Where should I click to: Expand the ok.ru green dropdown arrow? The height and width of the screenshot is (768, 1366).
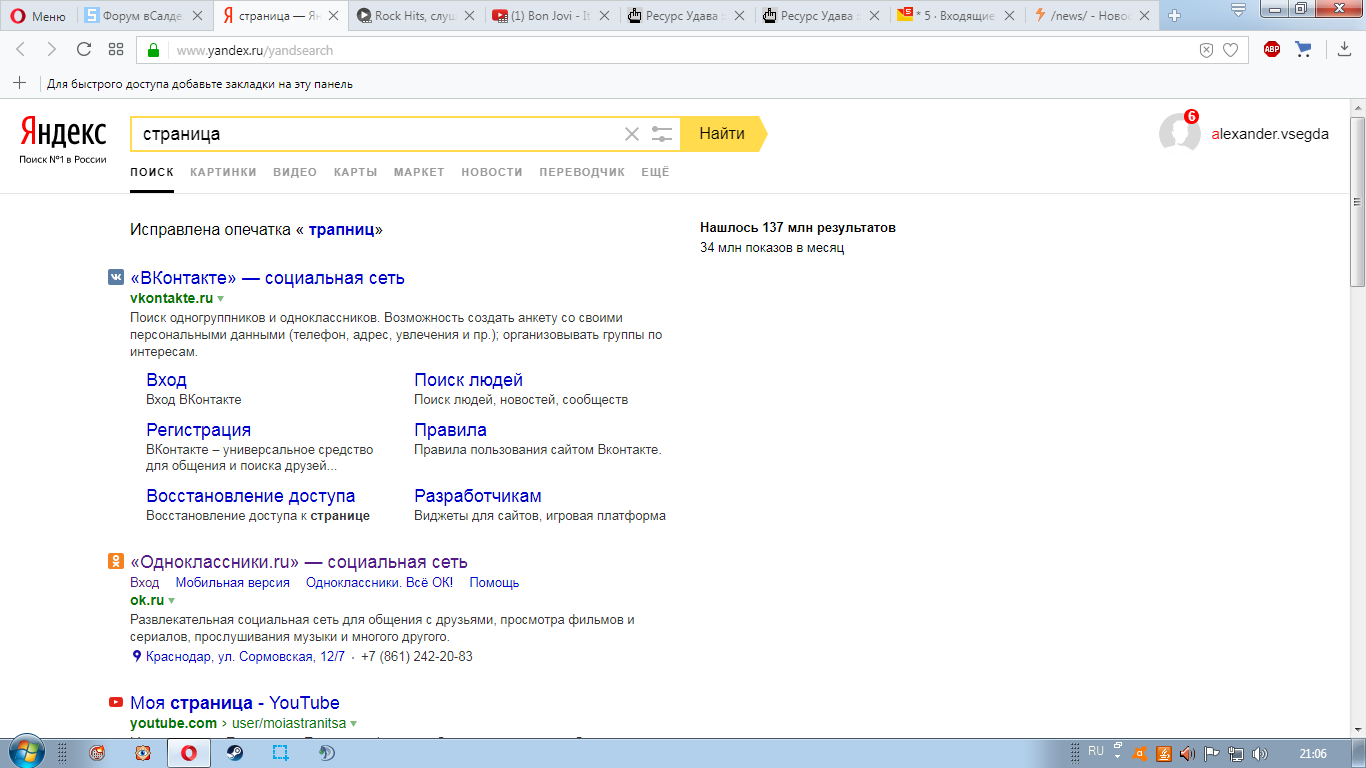(172, 601)
